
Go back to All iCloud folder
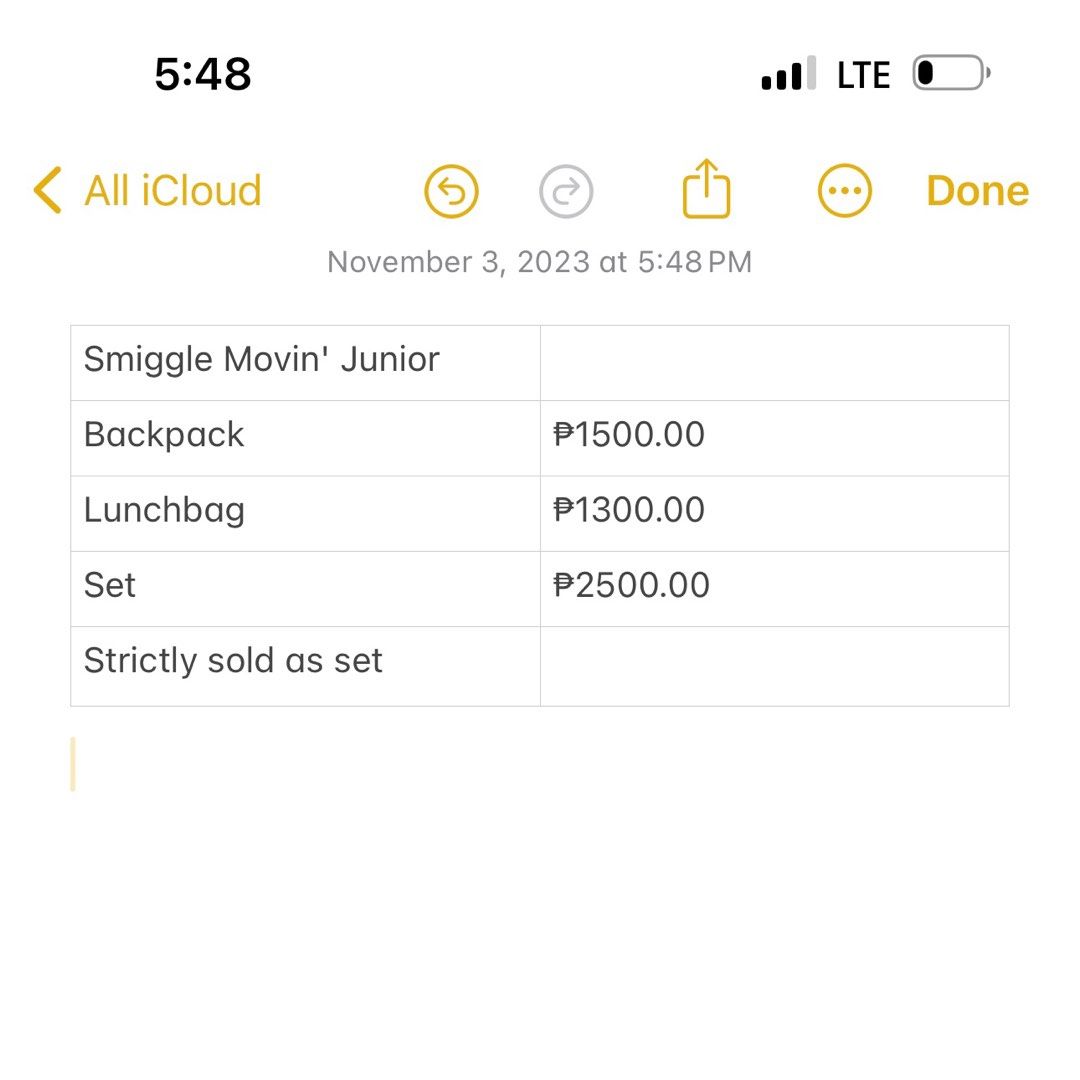[172, 190]
